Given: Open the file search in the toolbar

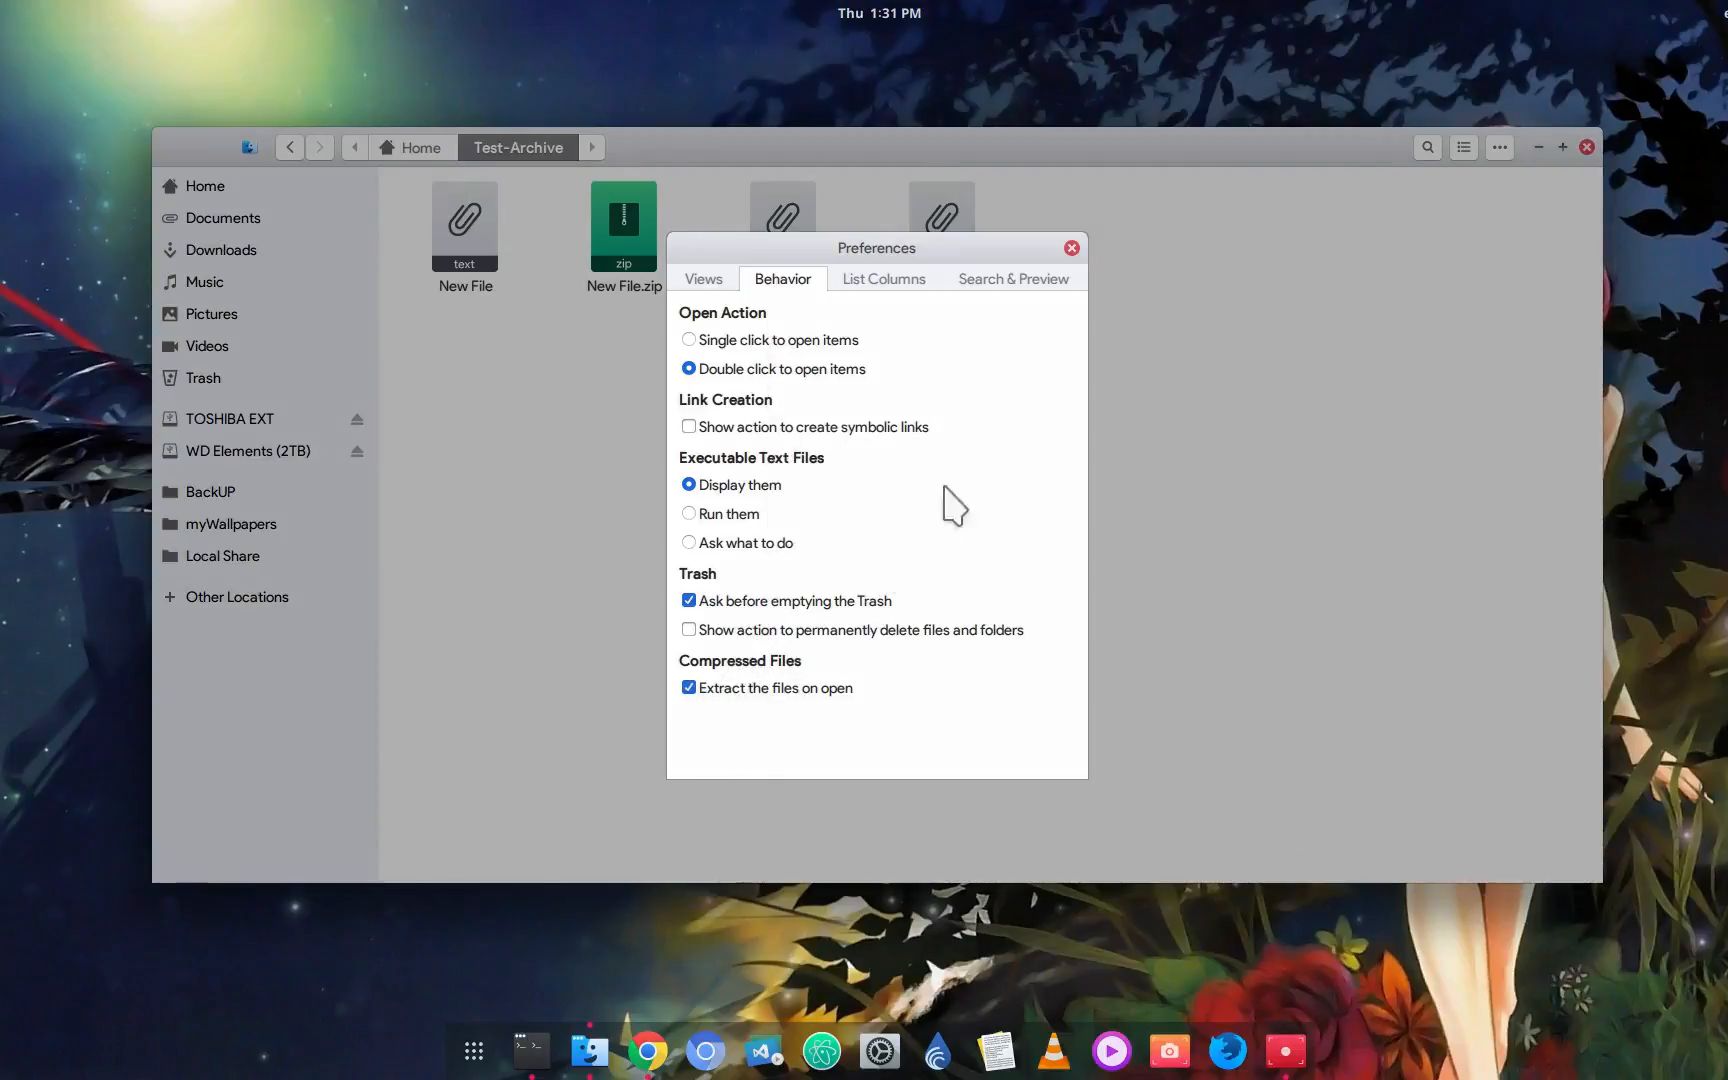Looking at the screenshot, I should pyautogui.click(x=1427, y=147).
